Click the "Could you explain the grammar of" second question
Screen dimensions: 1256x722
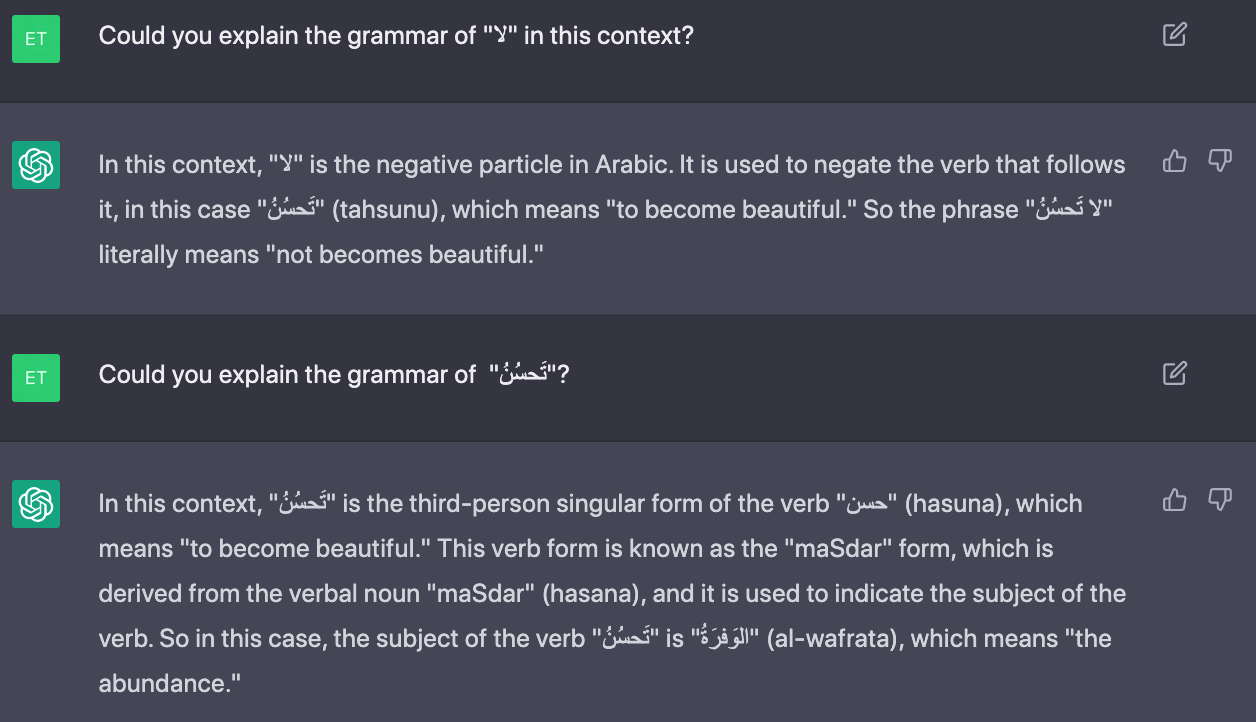point(288,375)
